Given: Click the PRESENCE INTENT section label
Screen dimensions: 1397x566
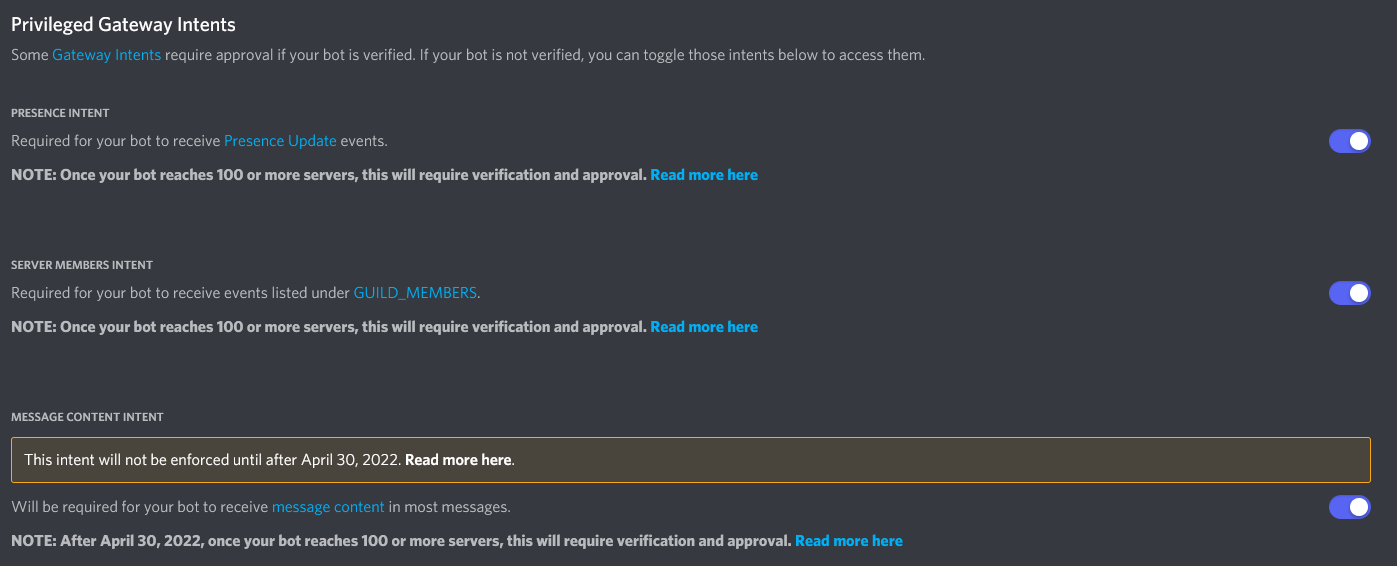Looking at the screenshot, I should point(60,113).
